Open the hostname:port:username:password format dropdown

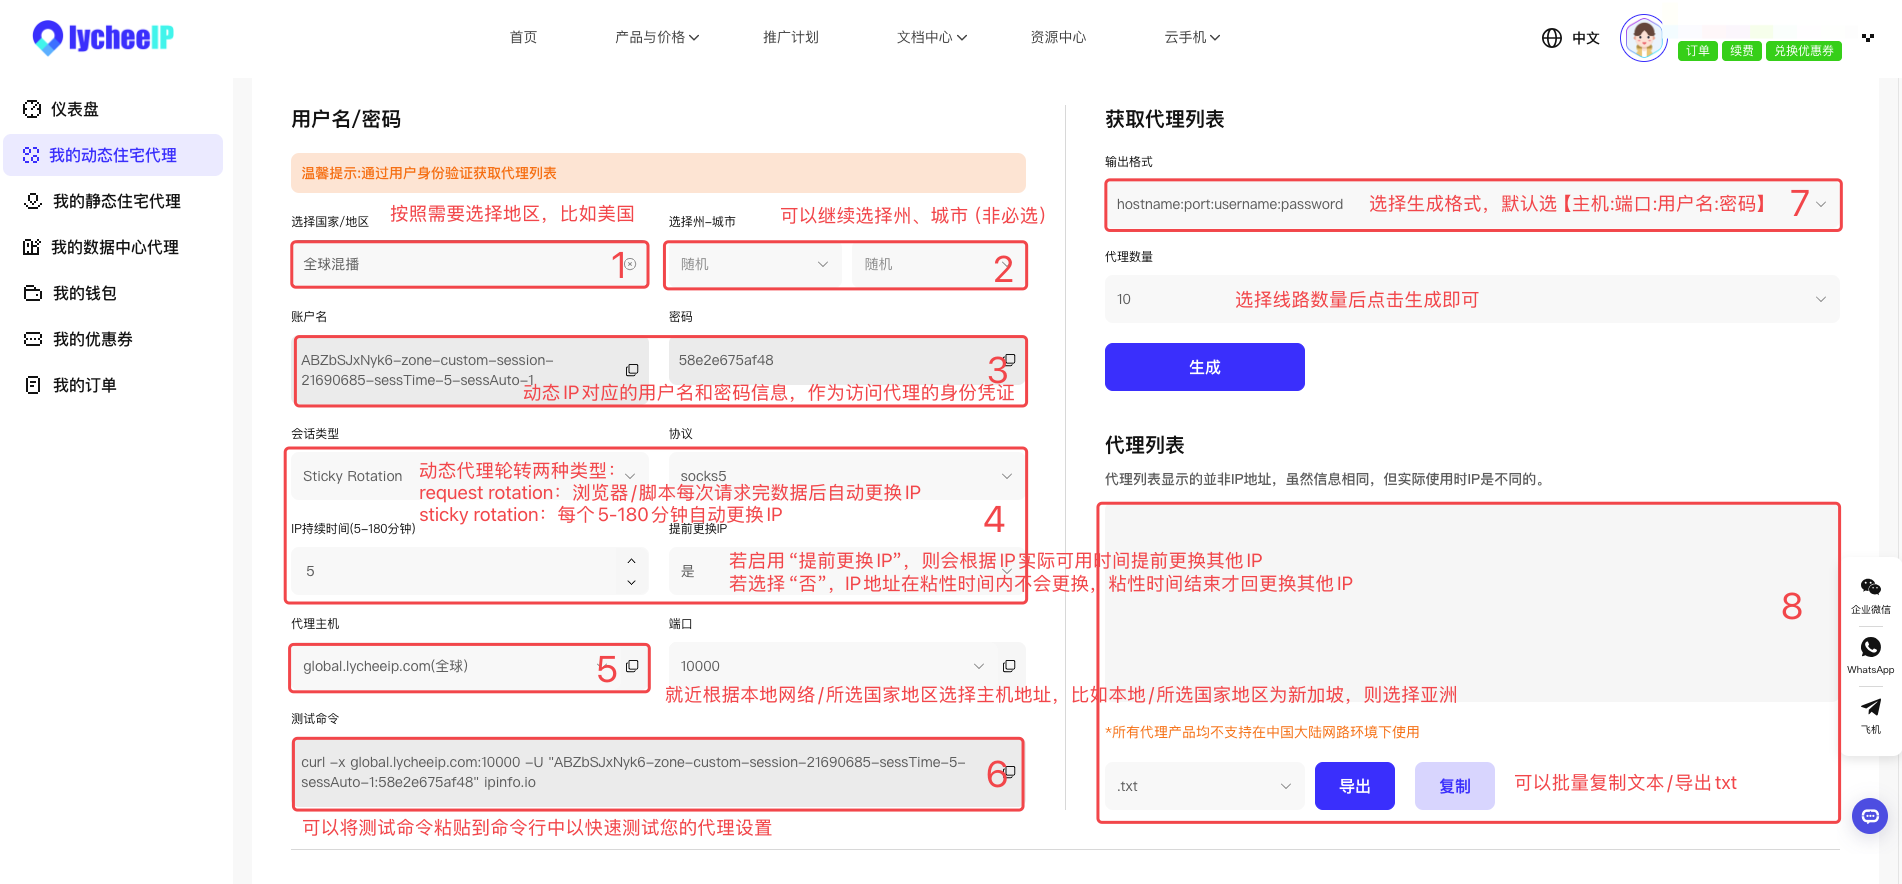coord(1473,204)
